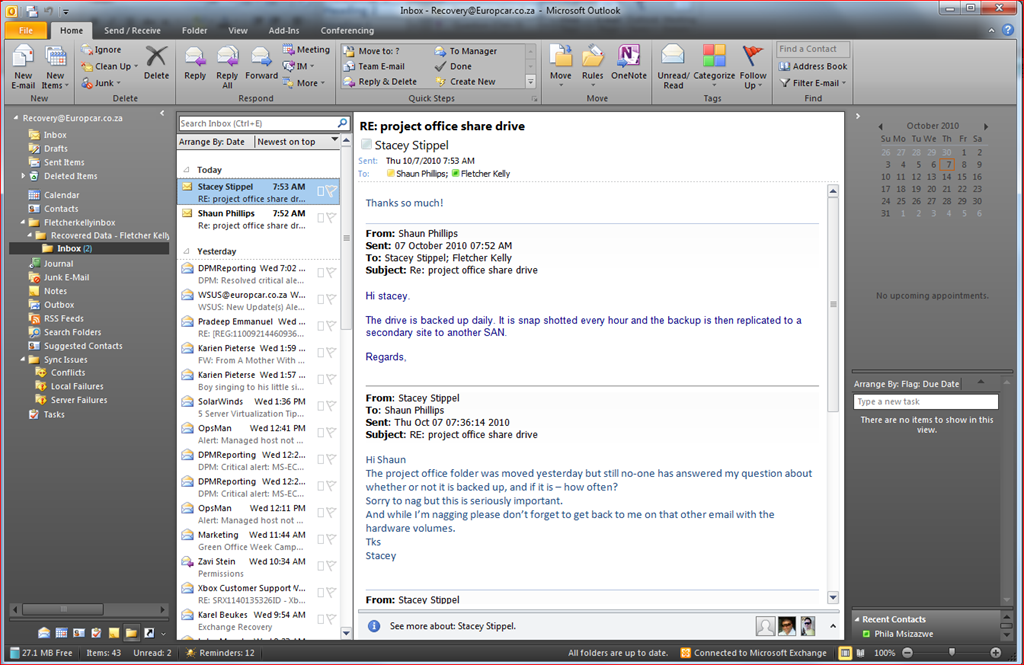This screenshot has height=665, width=1024.
Task: Click the Categorize colored squares icon
Action: point(714,57)
